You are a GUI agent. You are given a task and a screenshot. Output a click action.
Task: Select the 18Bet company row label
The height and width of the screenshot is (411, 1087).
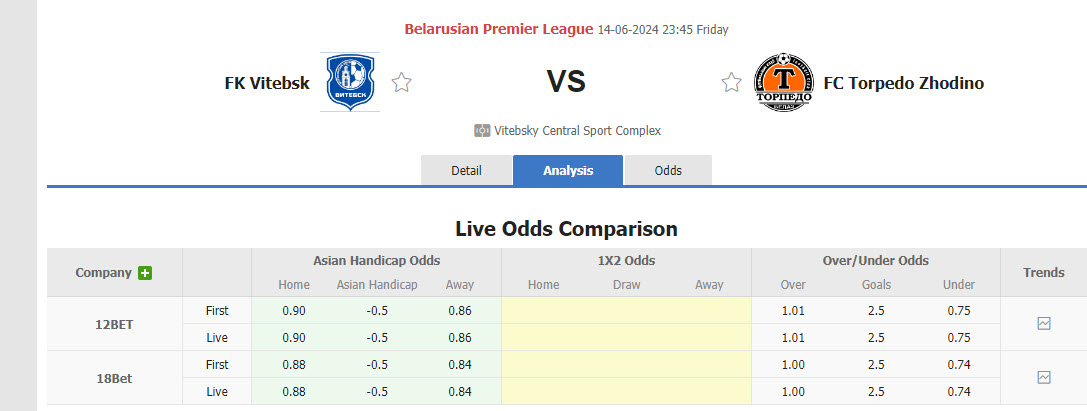pos(115,378)
